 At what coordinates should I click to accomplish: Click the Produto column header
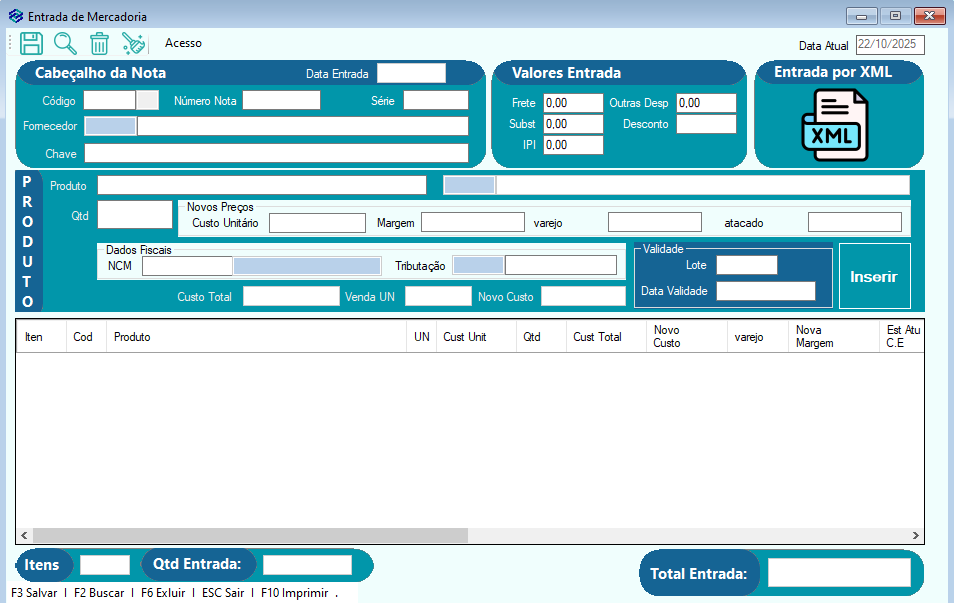132,337
